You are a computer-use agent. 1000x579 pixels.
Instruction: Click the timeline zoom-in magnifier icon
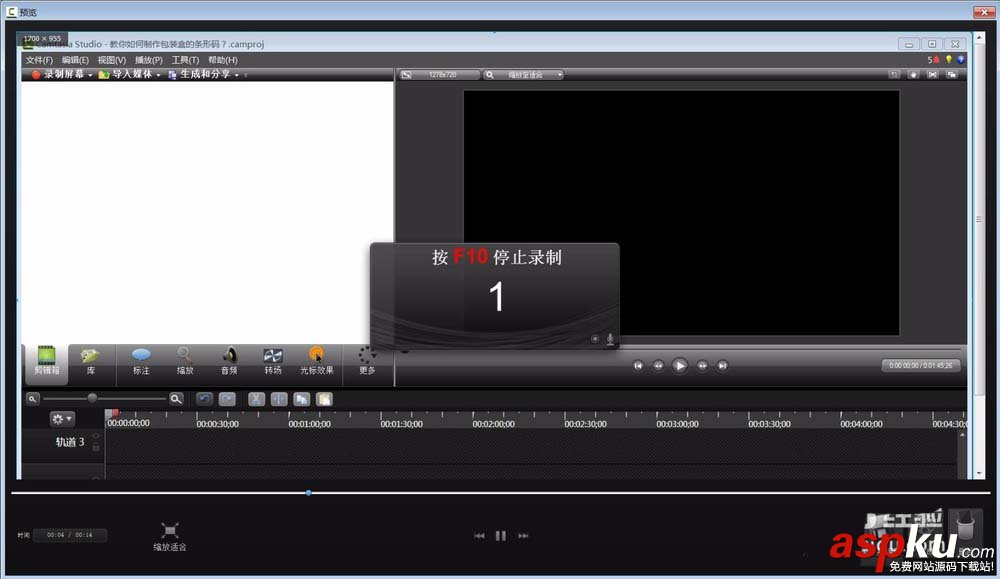click(176, 399)
